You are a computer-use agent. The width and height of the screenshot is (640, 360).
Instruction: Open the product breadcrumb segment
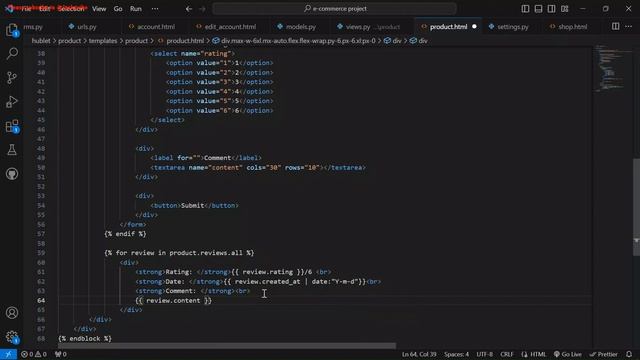click(x=69, y=41)
